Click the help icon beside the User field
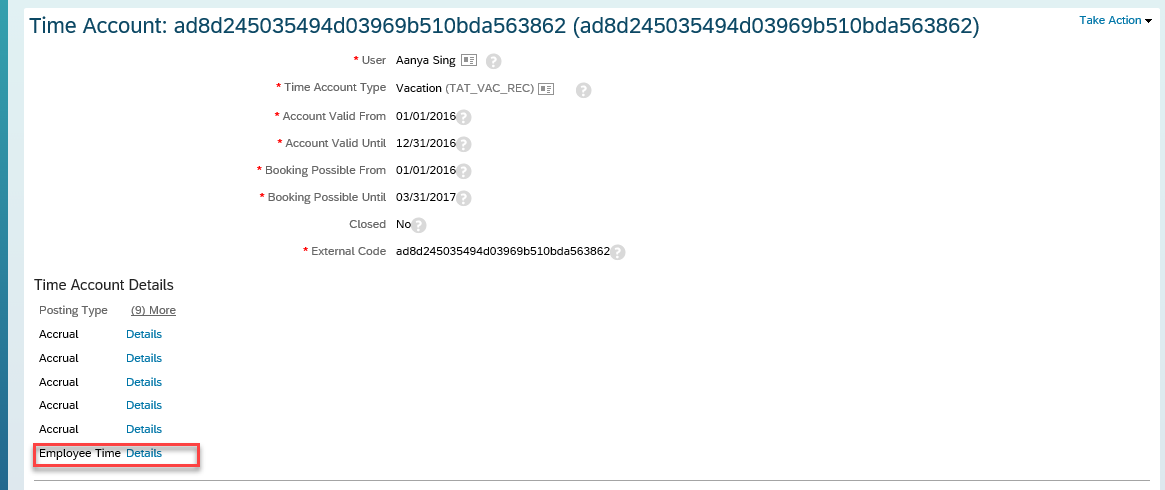 click(494, 61)
